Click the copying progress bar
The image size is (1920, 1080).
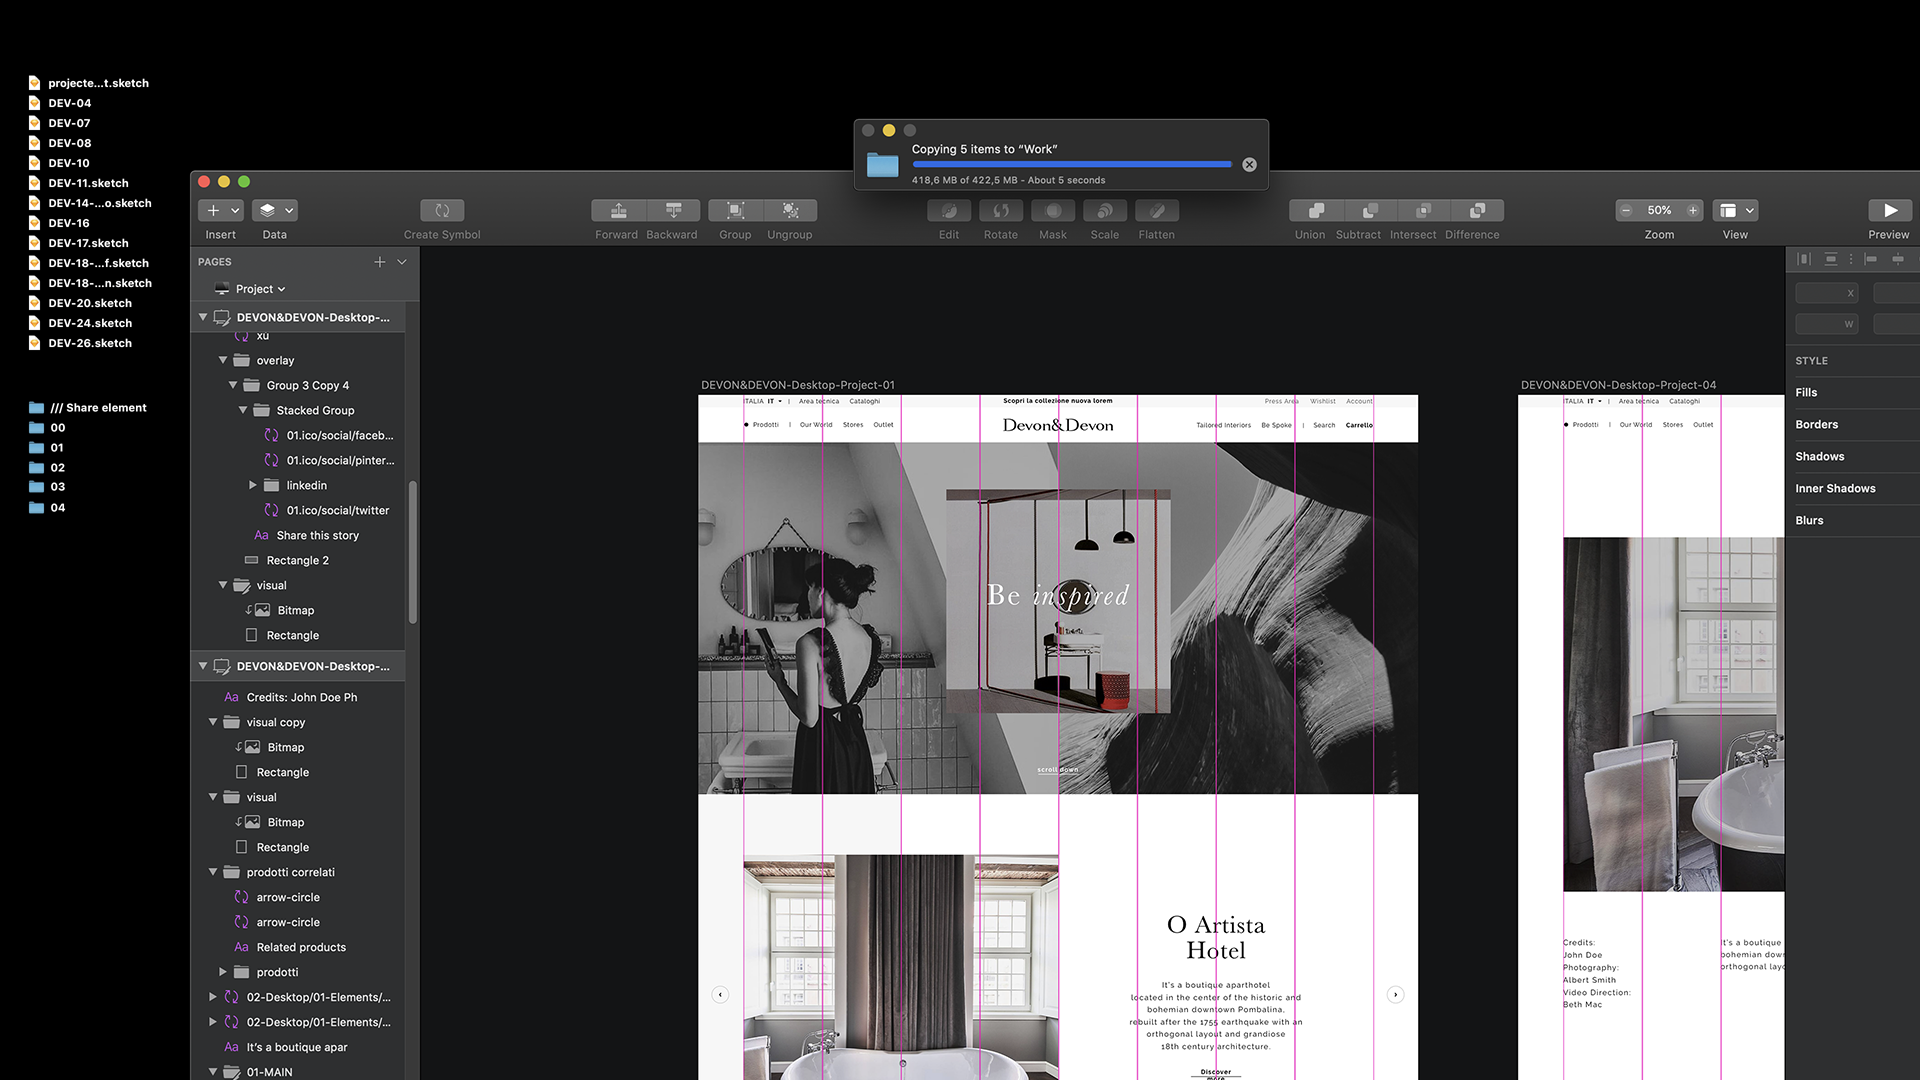tap(1072, 164)
